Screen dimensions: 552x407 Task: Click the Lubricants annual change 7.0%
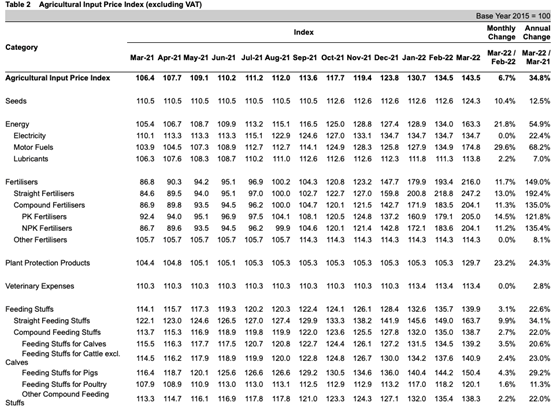coord(541,159)
